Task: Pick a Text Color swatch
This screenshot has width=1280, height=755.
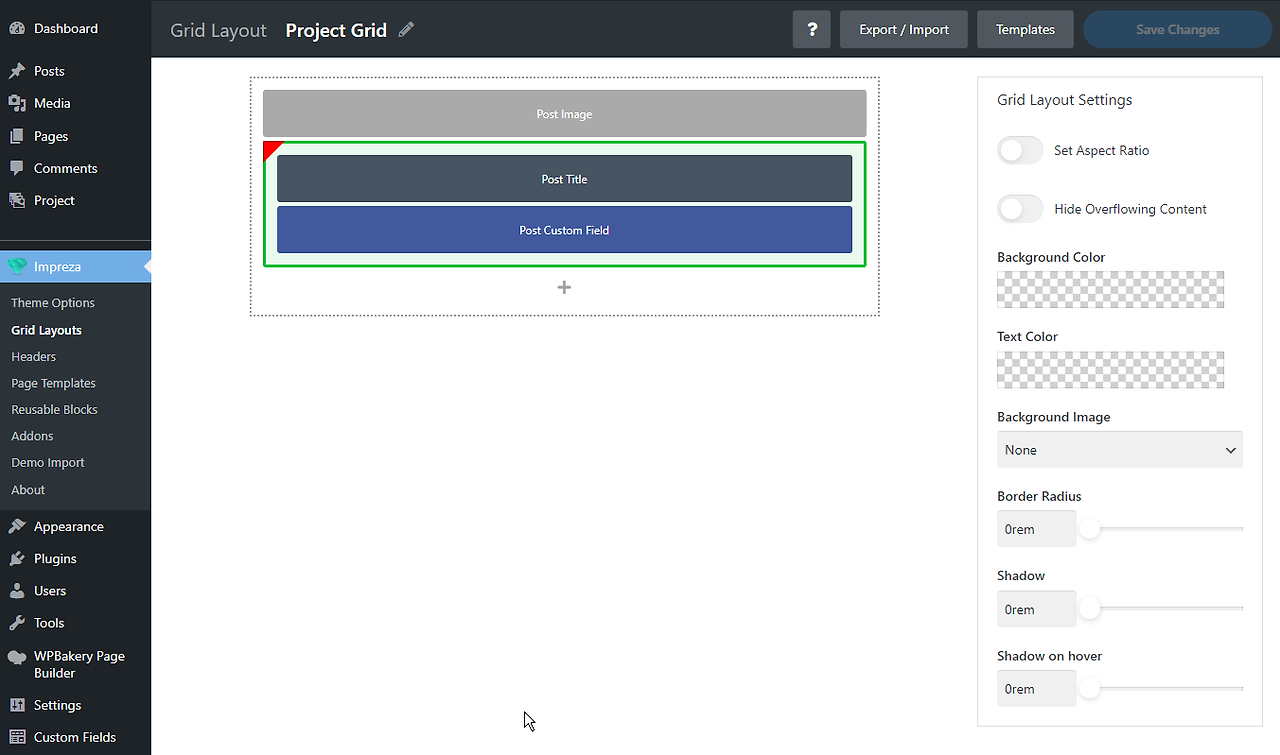Action: click(1110, 369)
